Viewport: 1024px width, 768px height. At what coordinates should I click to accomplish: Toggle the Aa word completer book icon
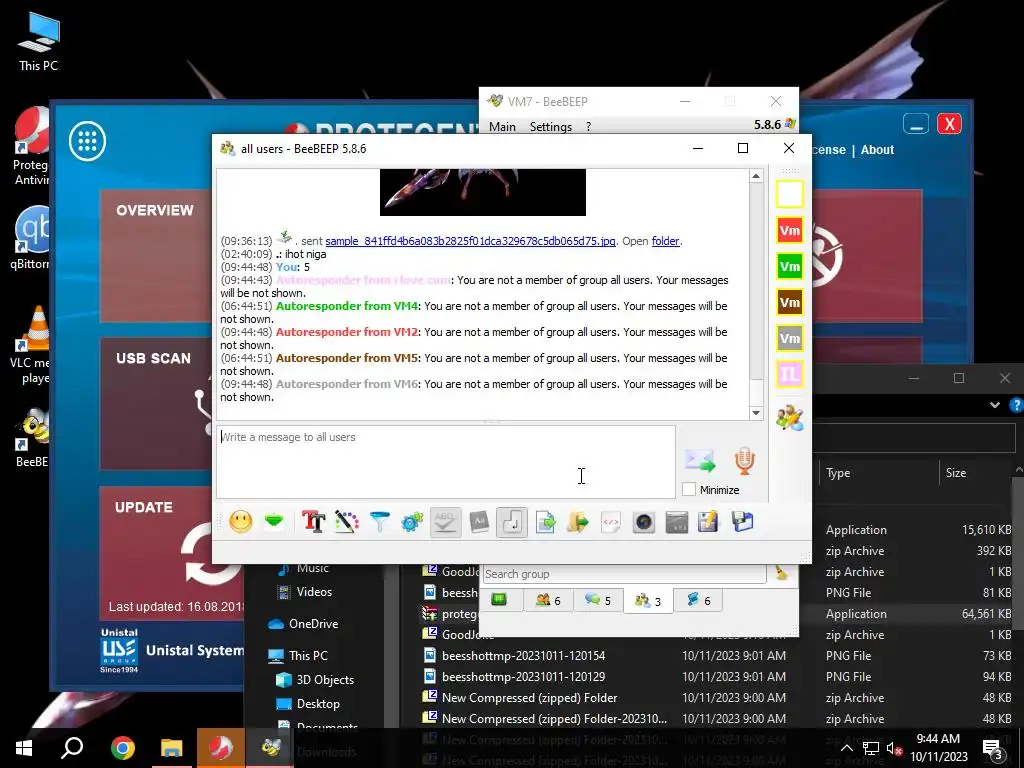tap(479, 522)
